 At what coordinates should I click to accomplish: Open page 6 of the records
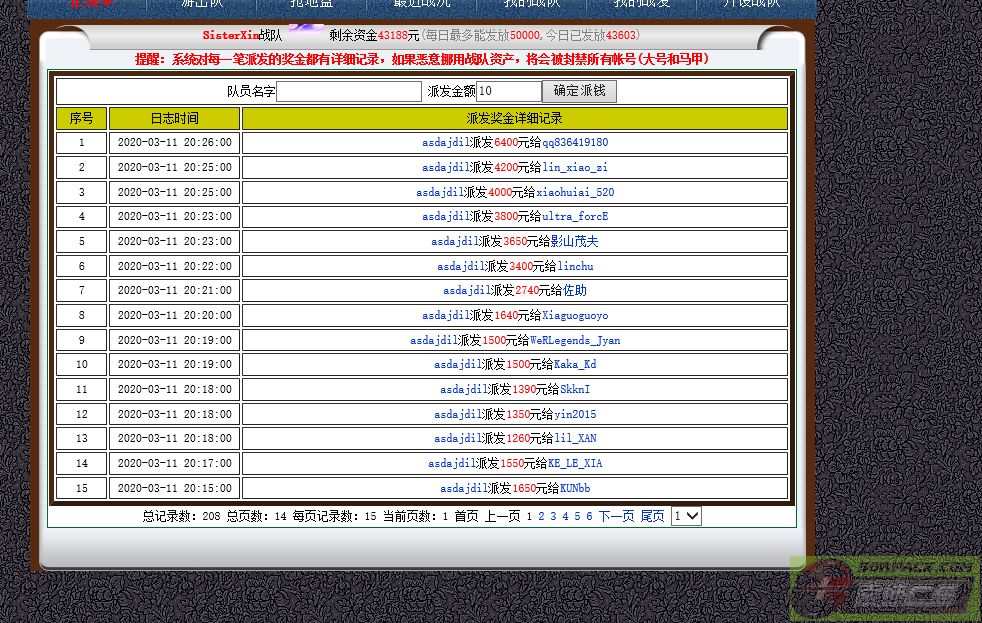(589, 517)
